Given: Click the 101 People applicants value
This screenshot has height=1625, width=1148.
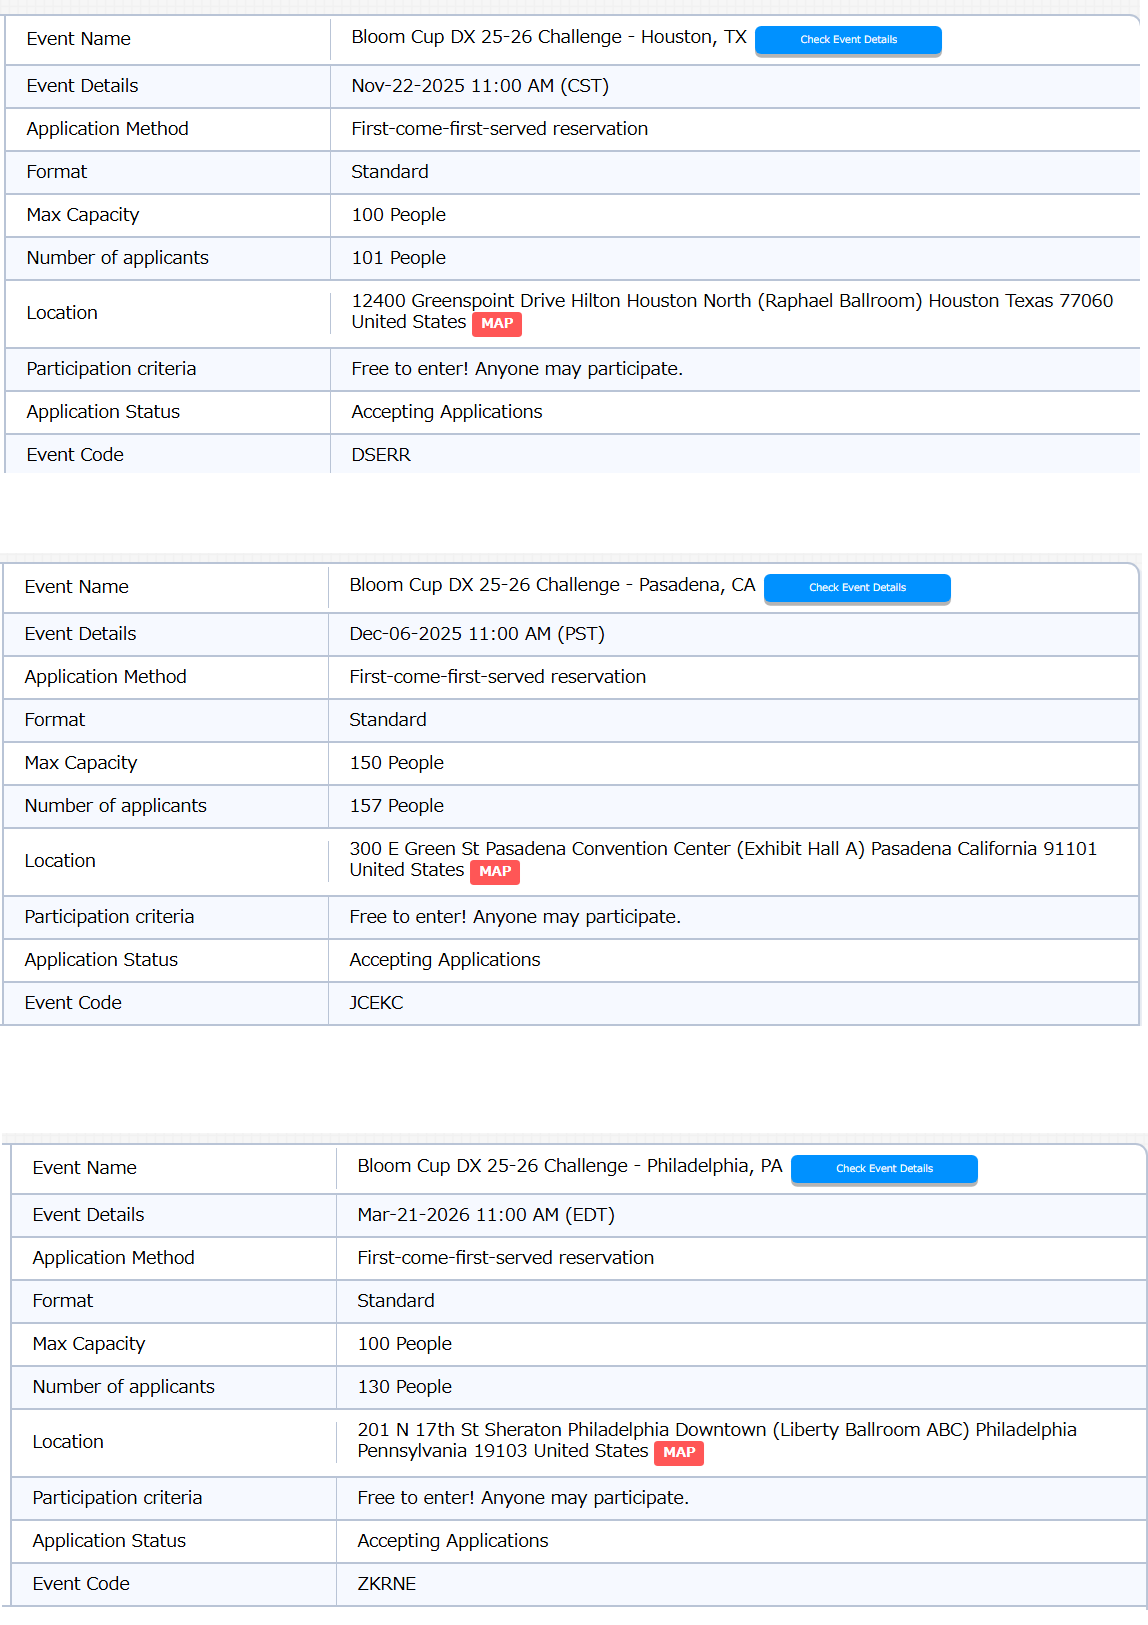Looking at the screenshot, I should click(x=399, y=258).
